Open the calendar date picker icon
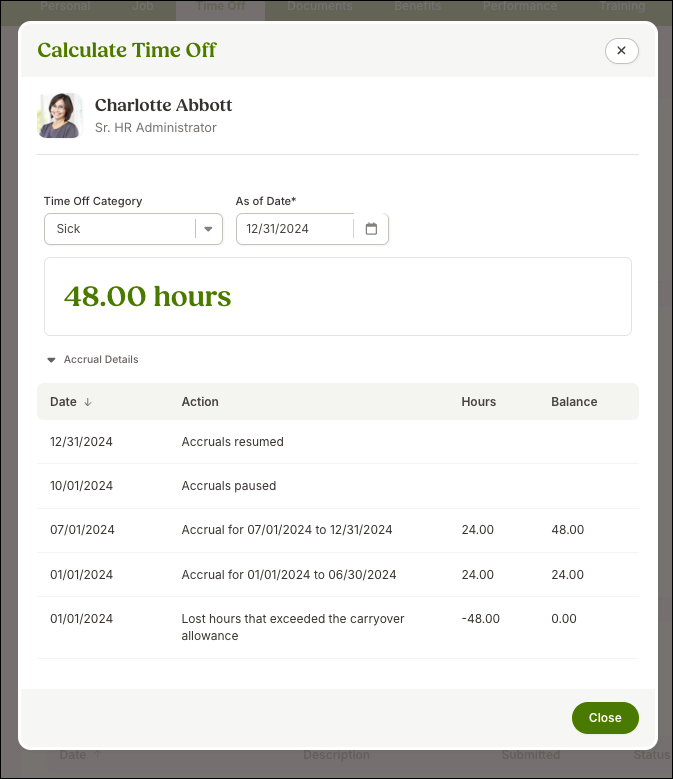The image size is (673, 779). tap(371, 229)
